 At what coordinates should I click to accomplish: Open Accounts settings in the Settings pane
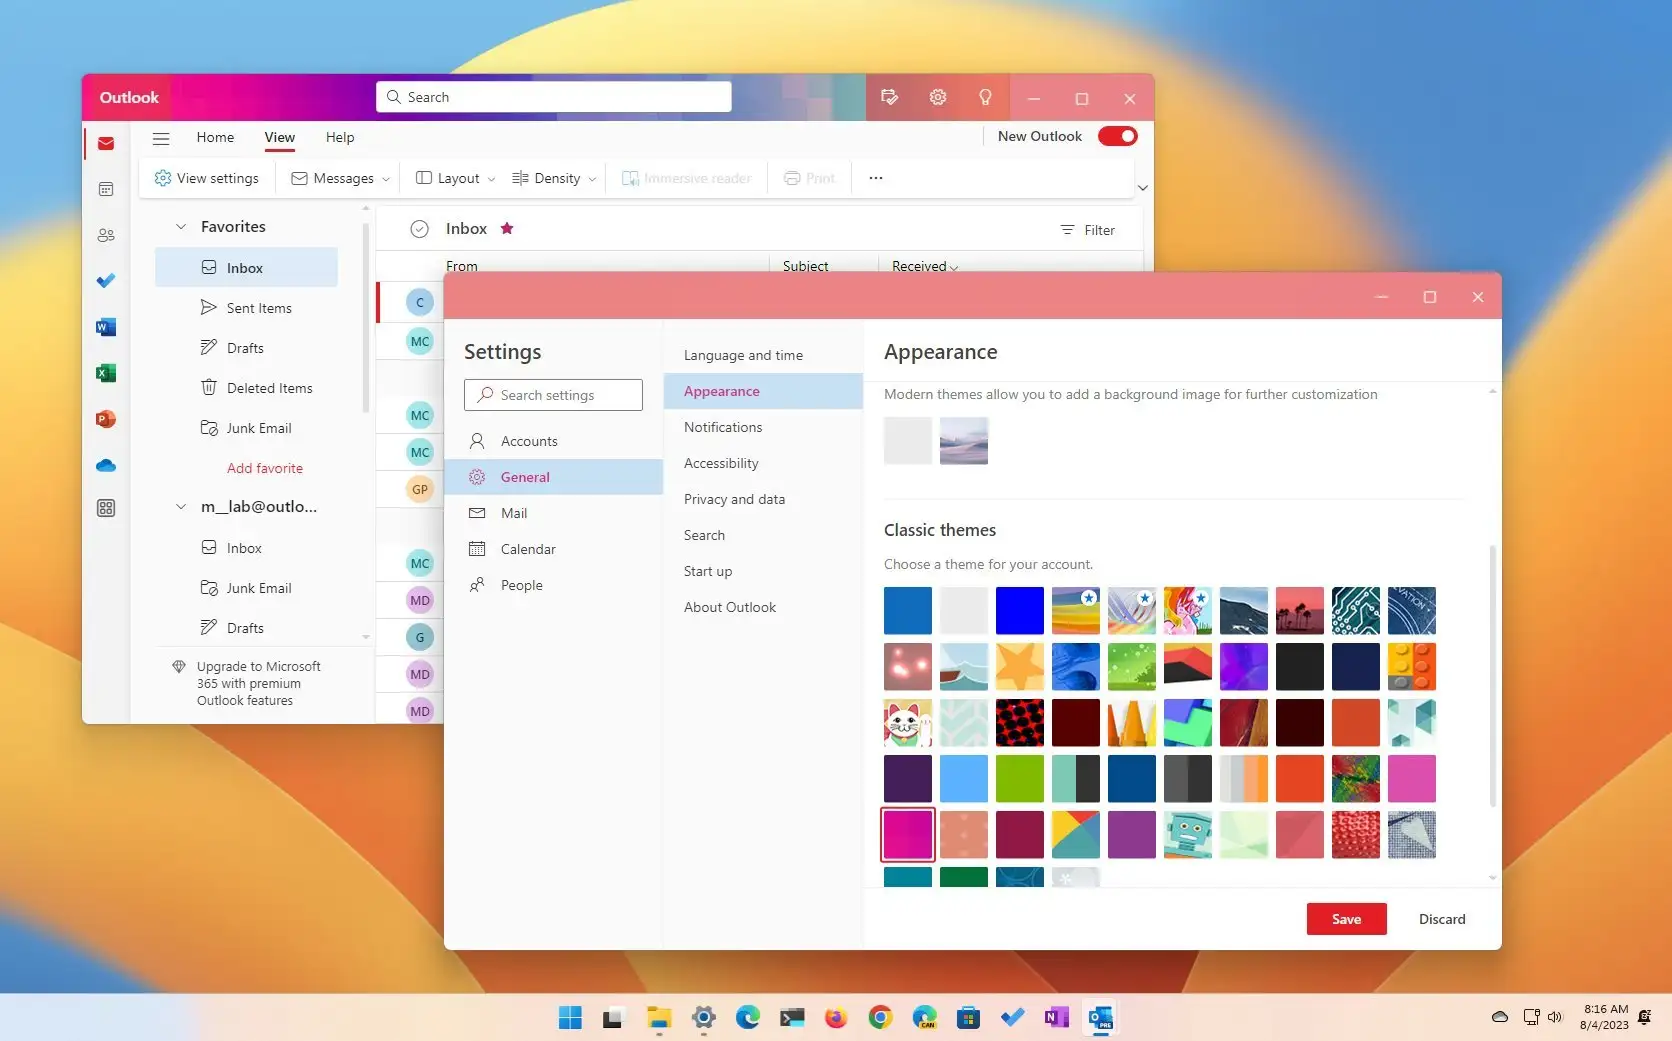point(528,440)
